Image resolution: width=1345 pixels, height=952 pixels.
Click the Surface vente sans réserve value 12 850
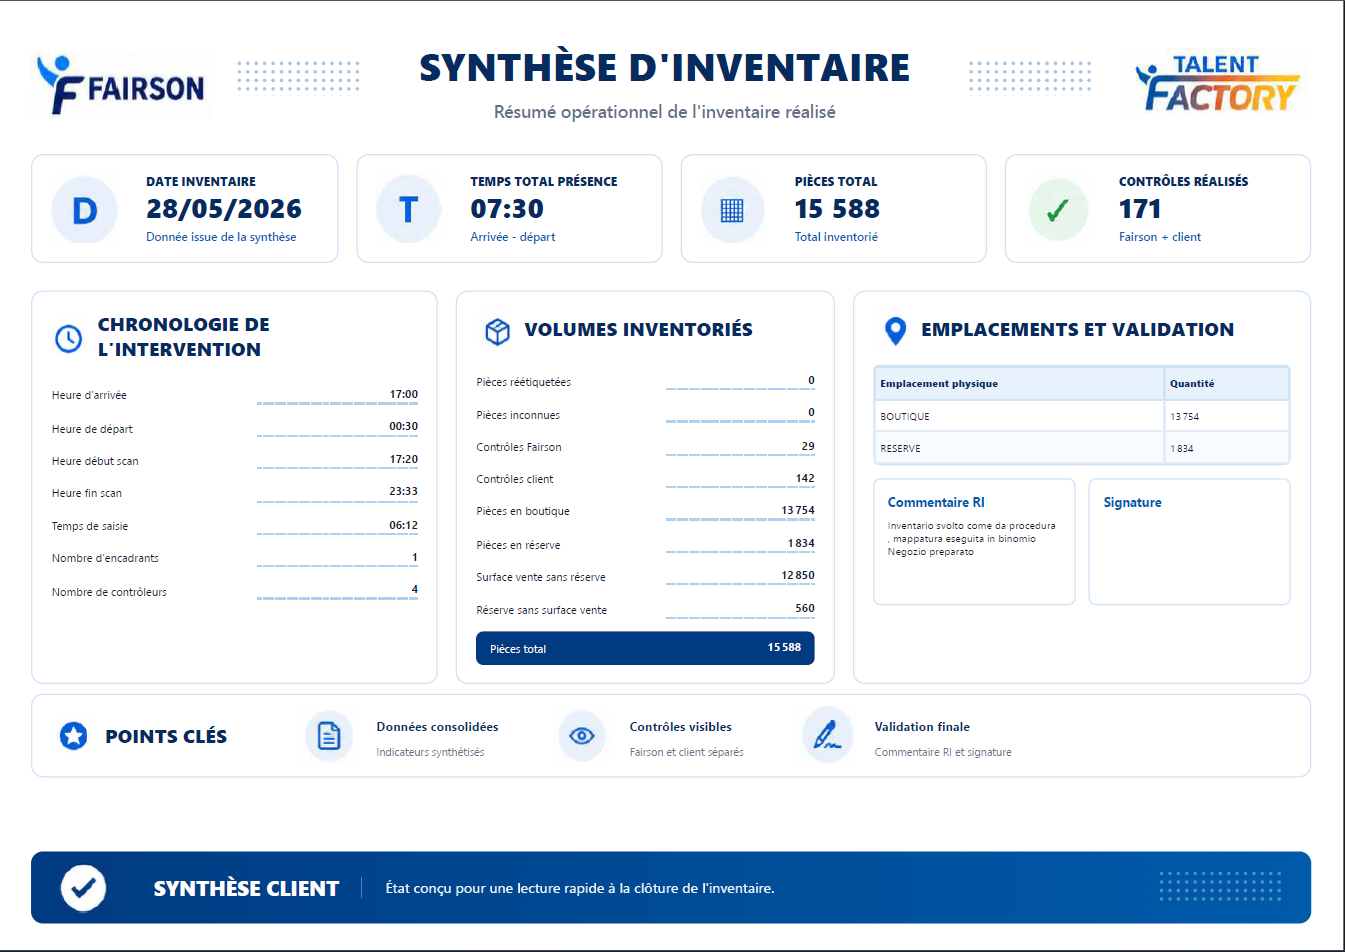click(x=798, y=575)
